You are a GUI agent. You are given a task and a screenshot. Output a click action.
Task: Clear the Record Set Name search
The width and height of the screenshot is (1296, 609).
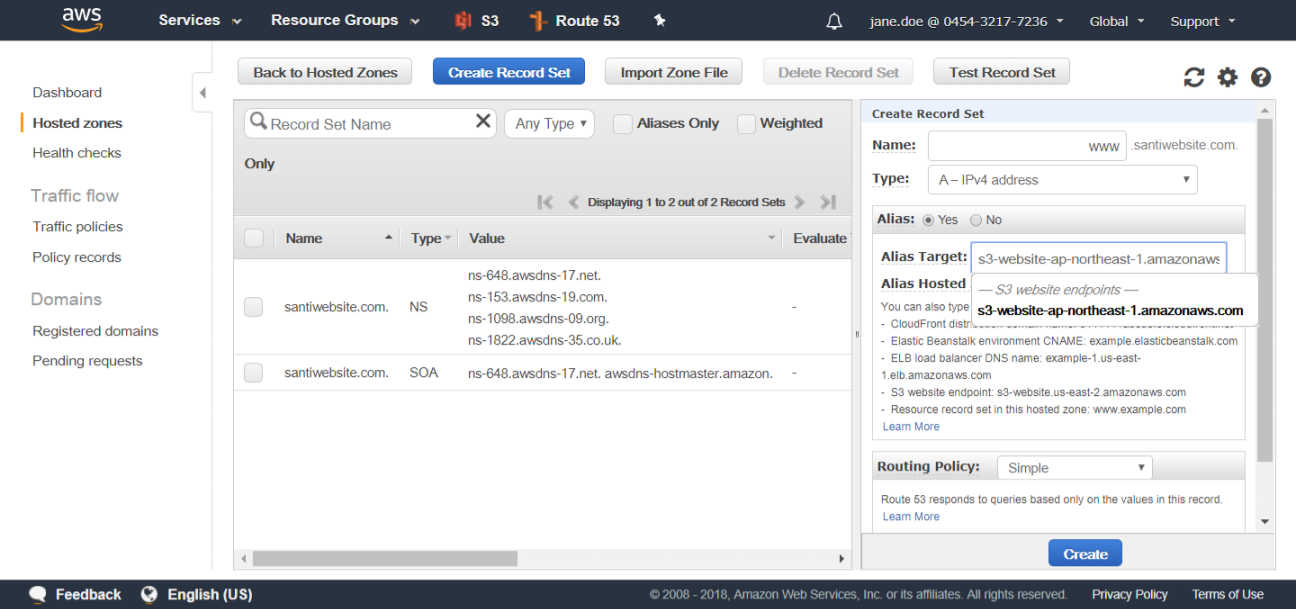[483, 121]
